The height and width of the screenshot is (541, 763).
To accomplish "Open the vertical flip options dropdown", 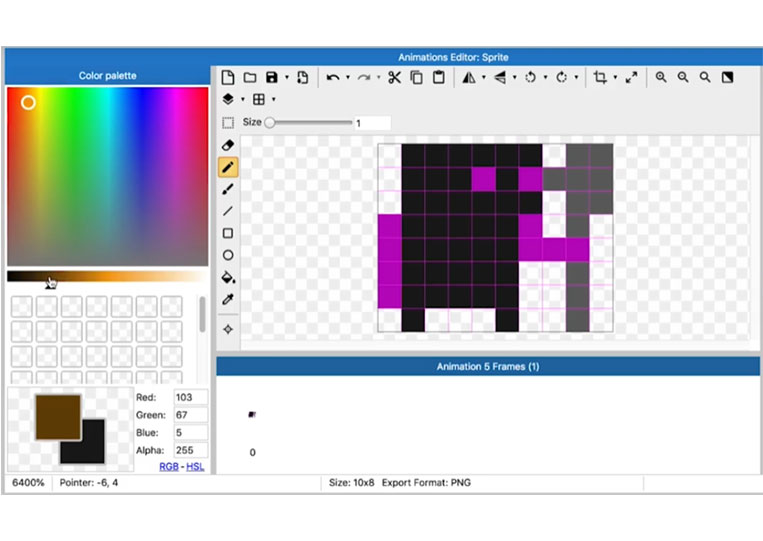I will 514,77.
